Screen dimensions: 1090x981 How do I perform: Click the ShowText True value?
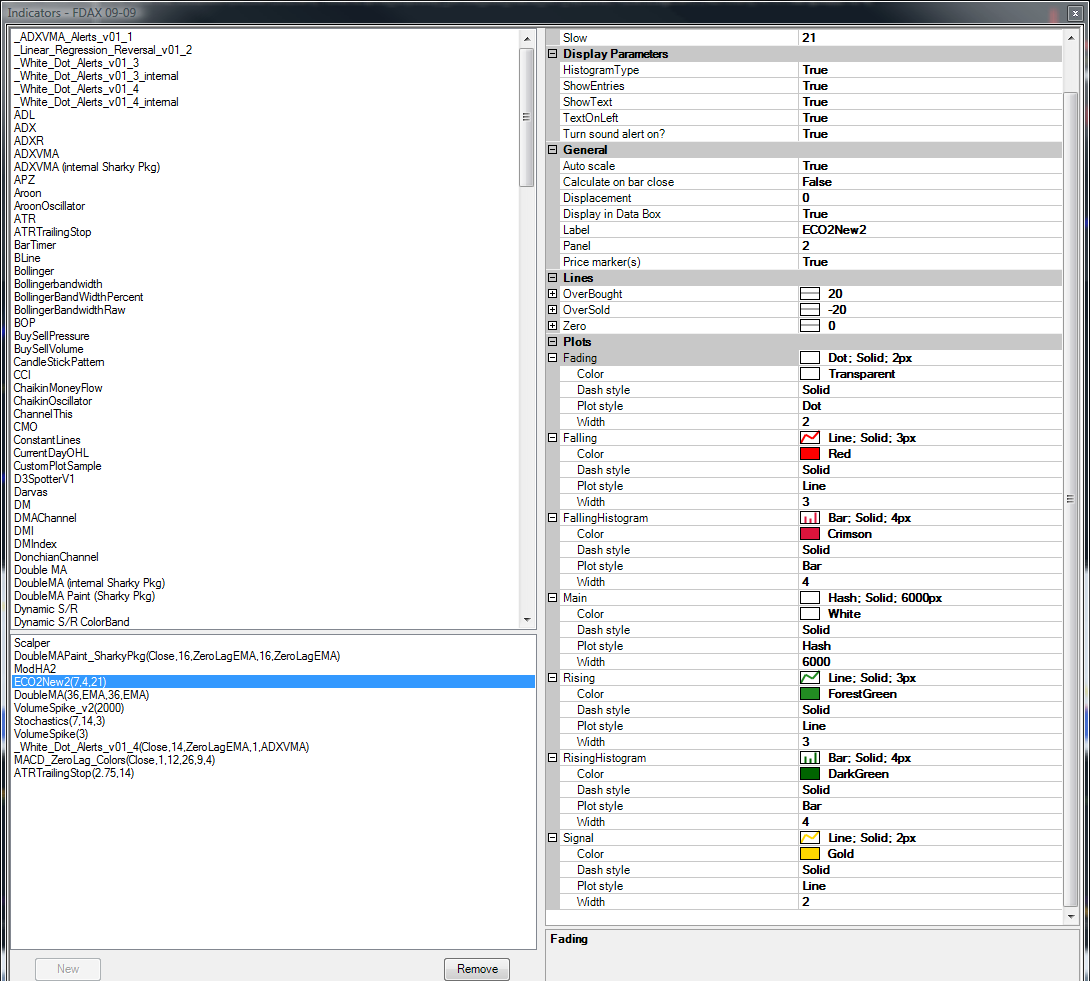[x=930, y=102]
